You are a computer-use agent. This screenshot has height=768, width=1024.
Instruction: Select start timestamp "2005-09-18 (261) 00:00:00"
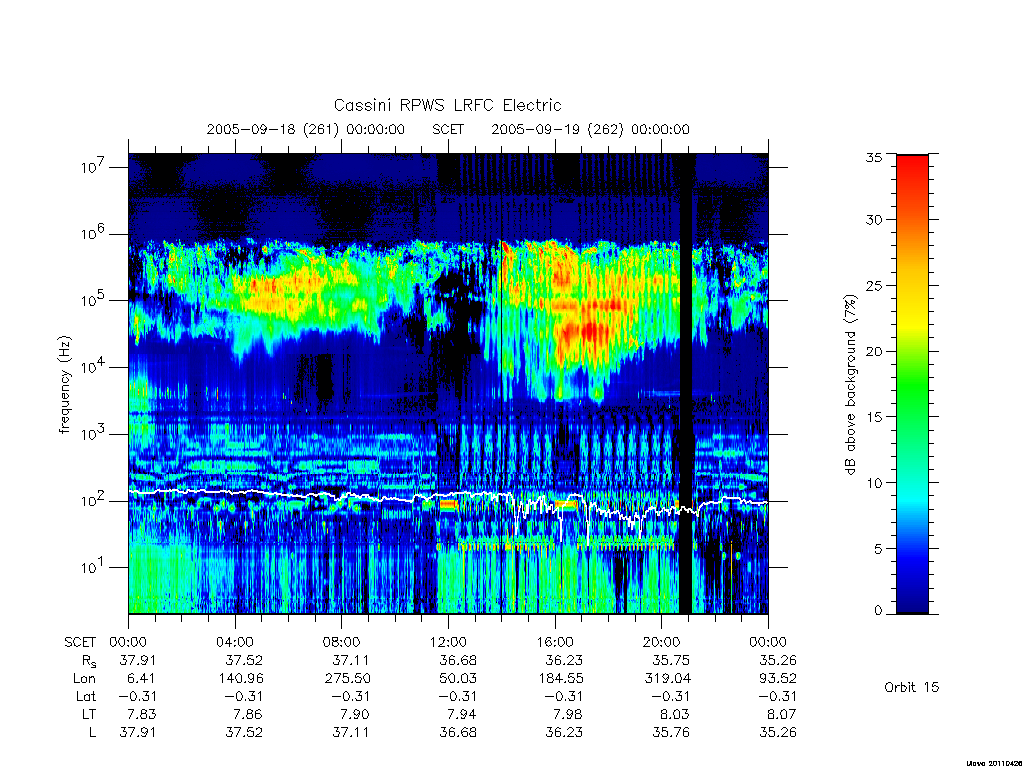[x=306, y=129]
